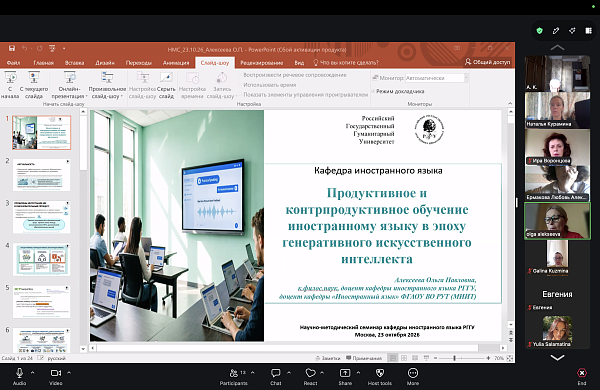
Task: Expand Chat options caret
Action: 289,372
